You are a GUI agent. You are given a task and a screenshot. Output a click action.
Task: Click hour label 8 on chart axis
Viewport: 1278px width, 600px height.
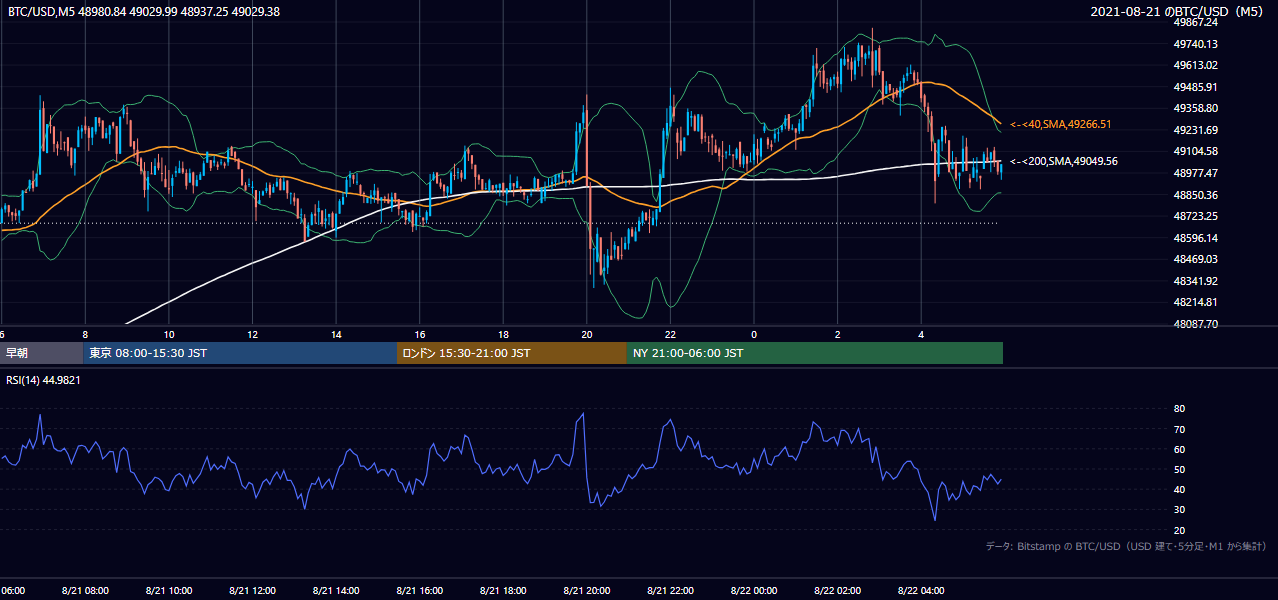[x=85, y=334]
